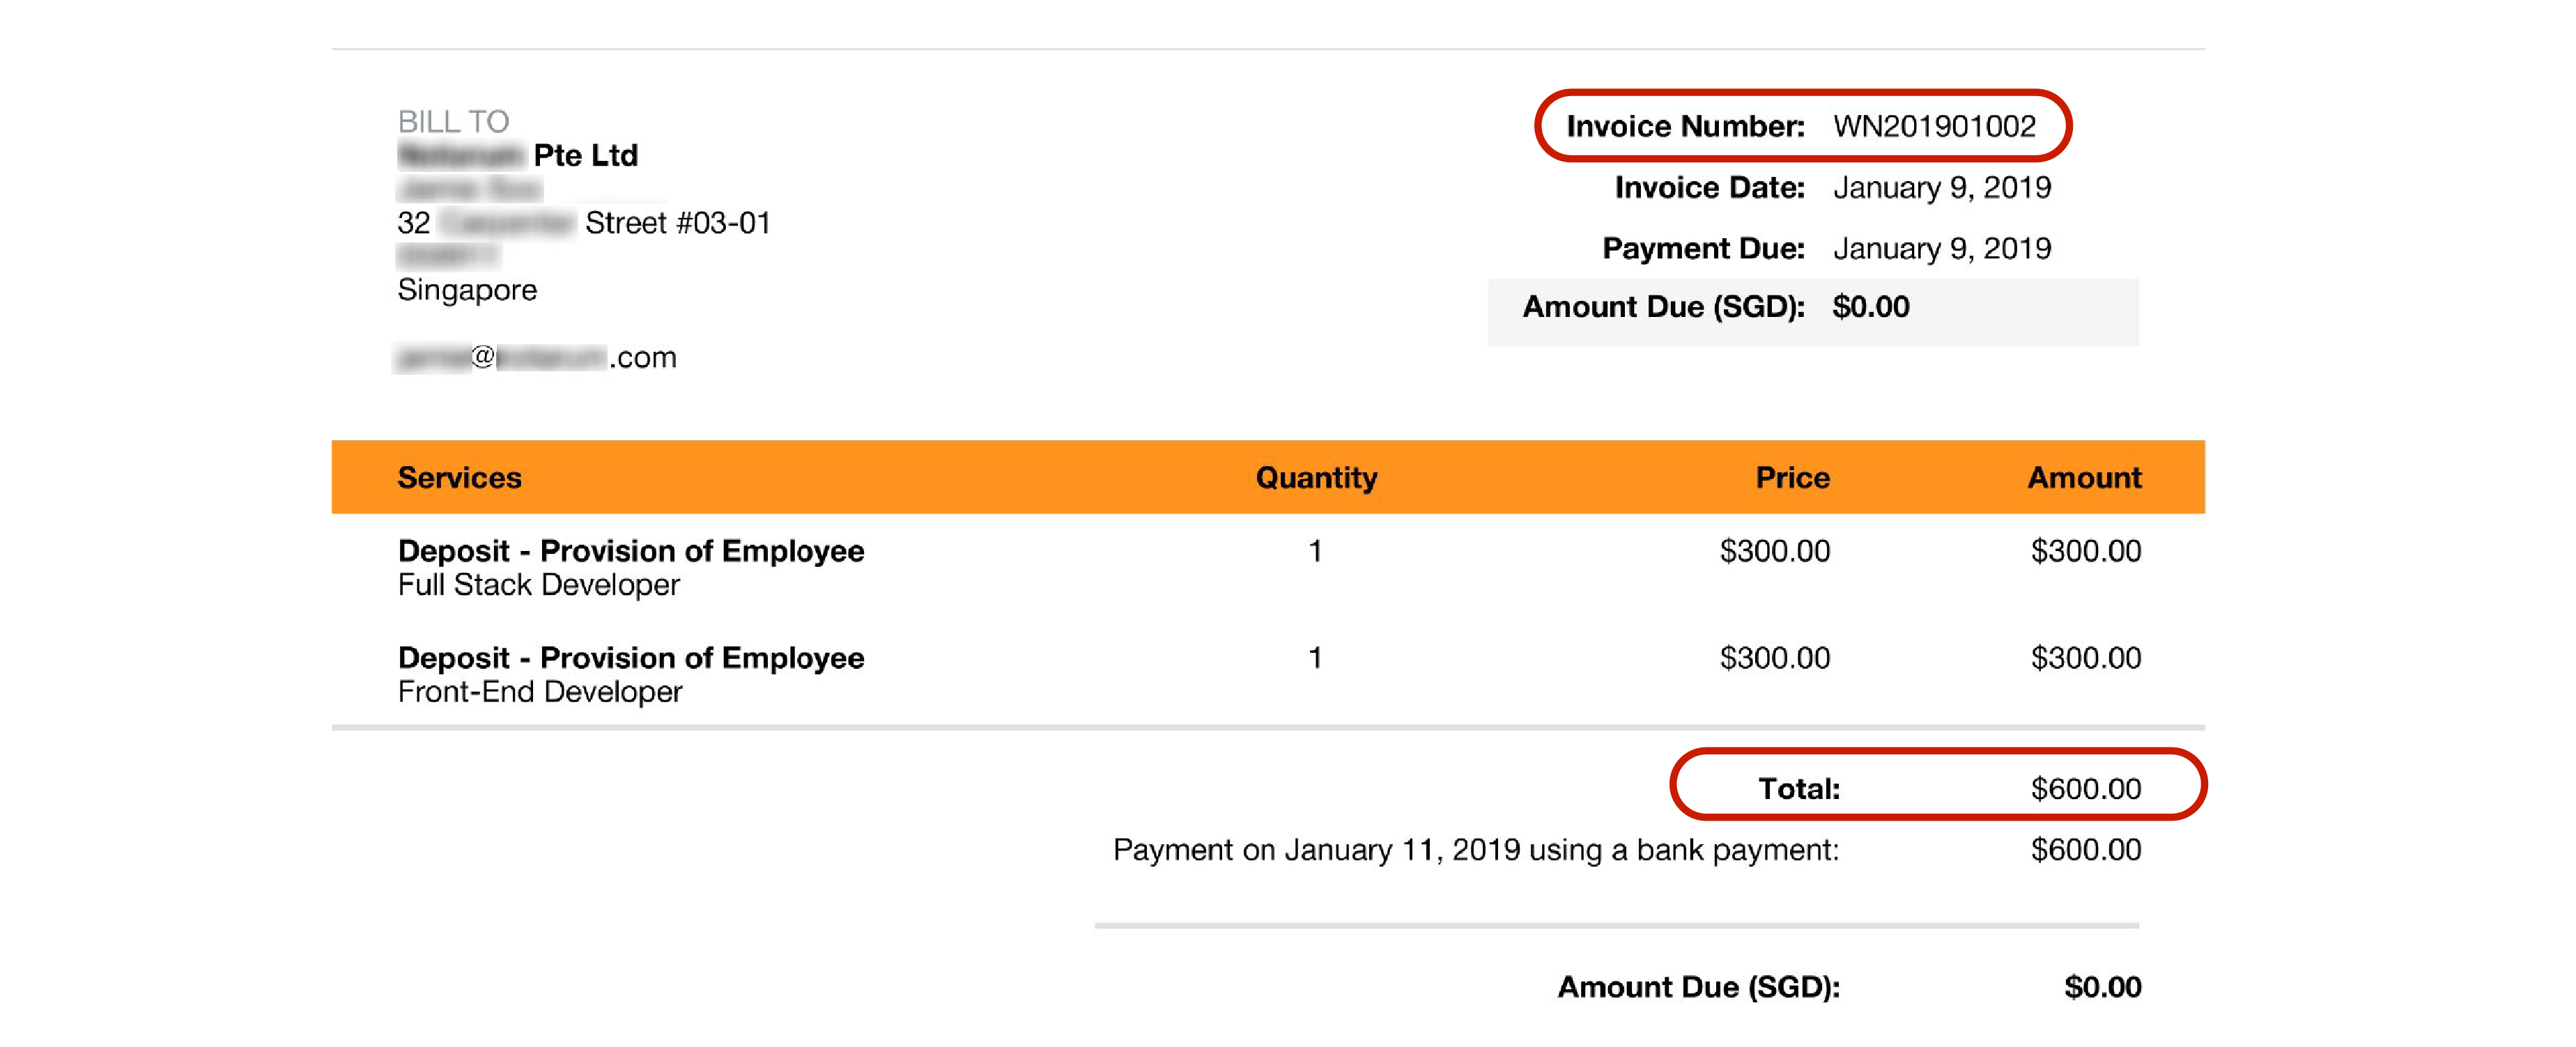2576x1047 pixels.
Task: Click the Invoice Date January 9, 2019
Action: coord(1941,187)
